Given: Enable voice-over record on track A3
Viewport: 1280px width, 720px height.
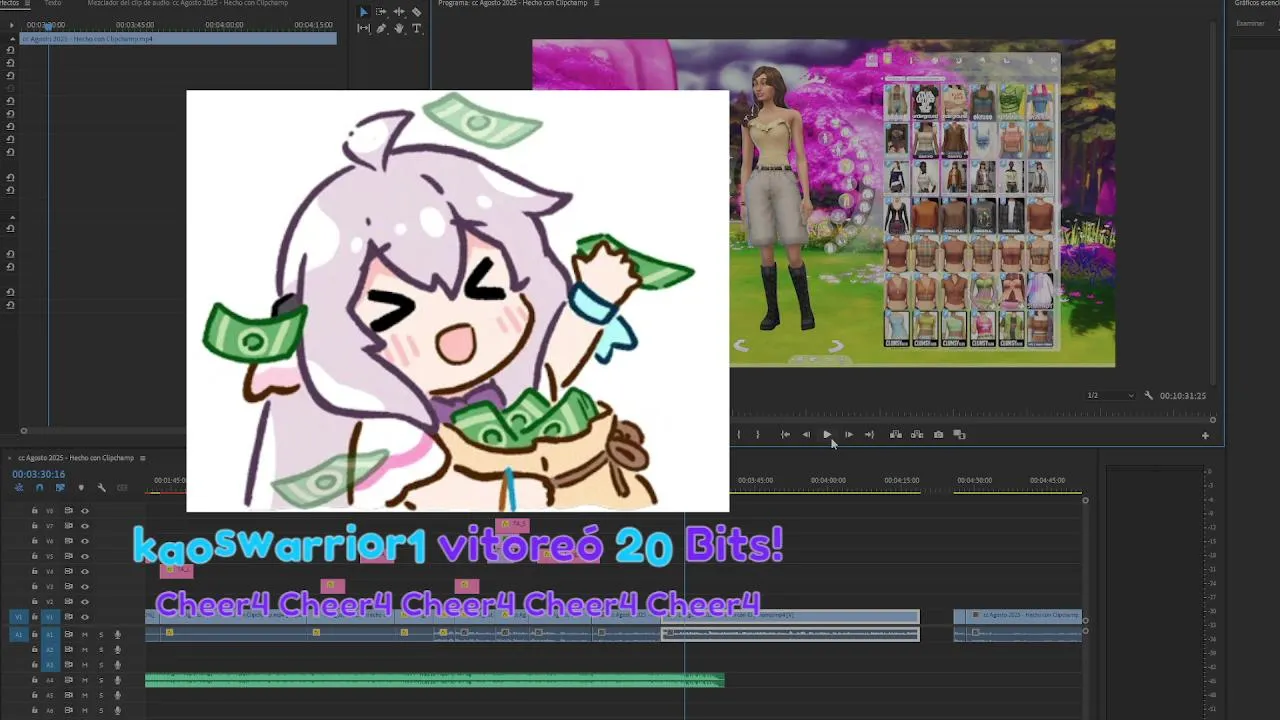Looking at the screenshot, I should click(x=117, y=665).
